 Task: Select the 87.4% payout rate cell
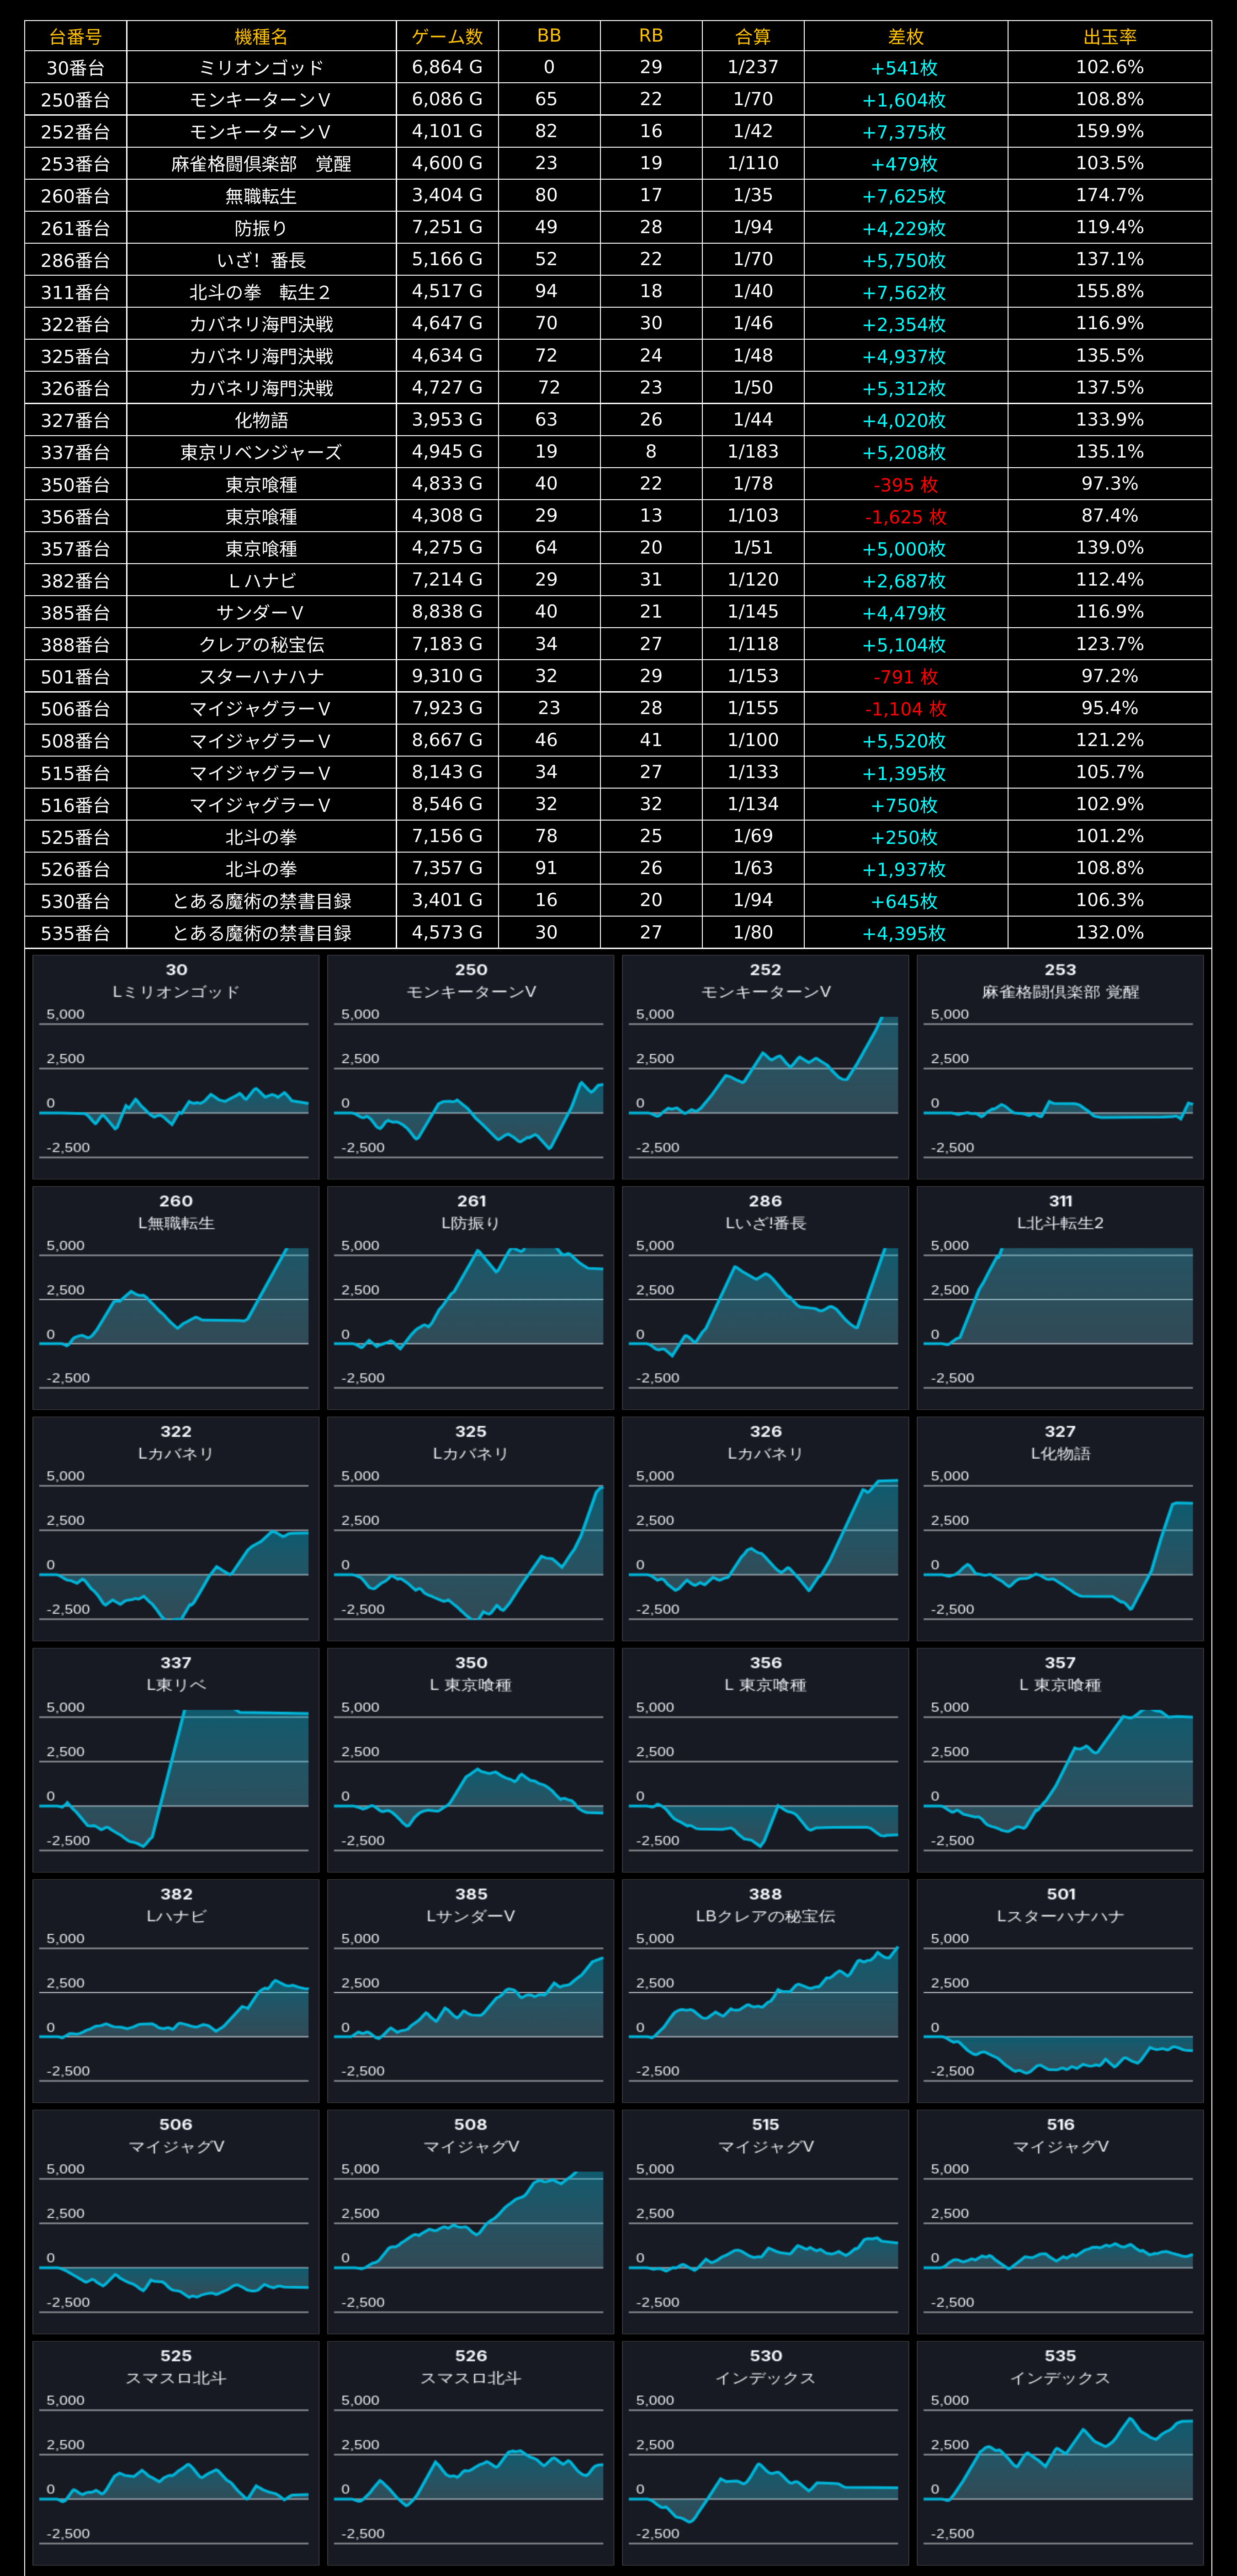(x=1110, y=517)
